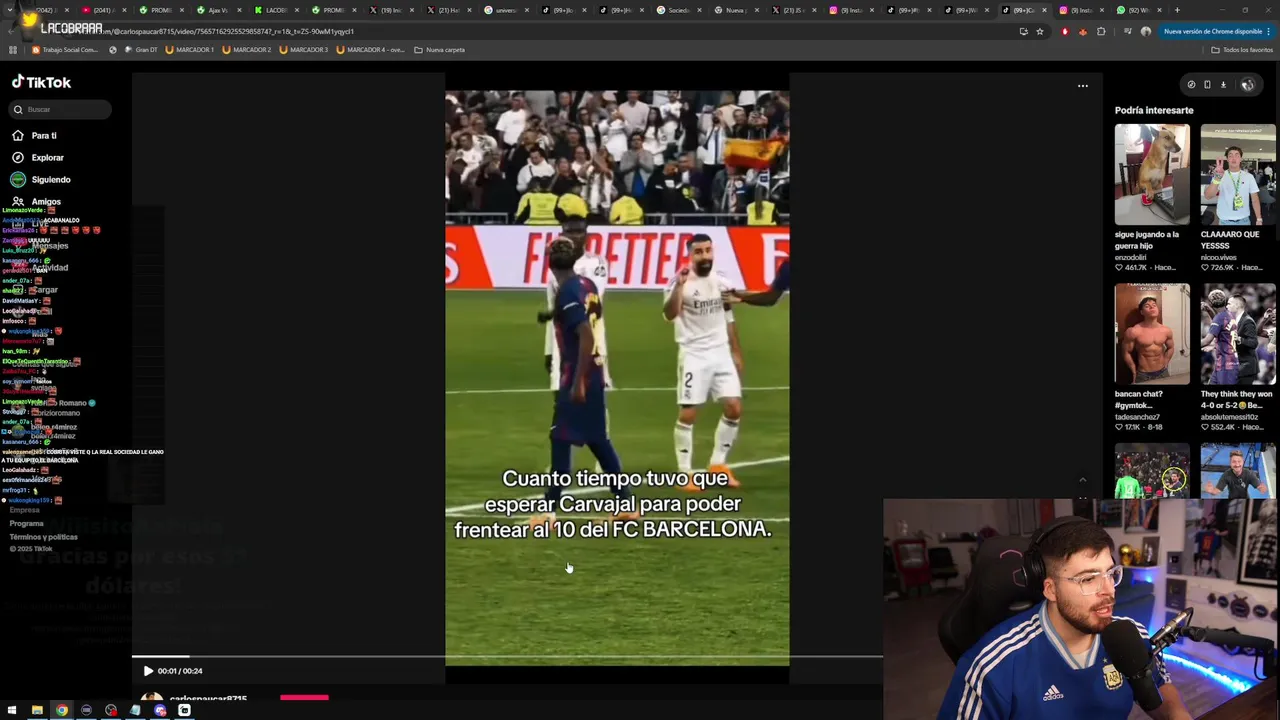The height and width of the screenshot is (720, 1280).
Task: Click the Windows Start button
Action: coord(12,710)
